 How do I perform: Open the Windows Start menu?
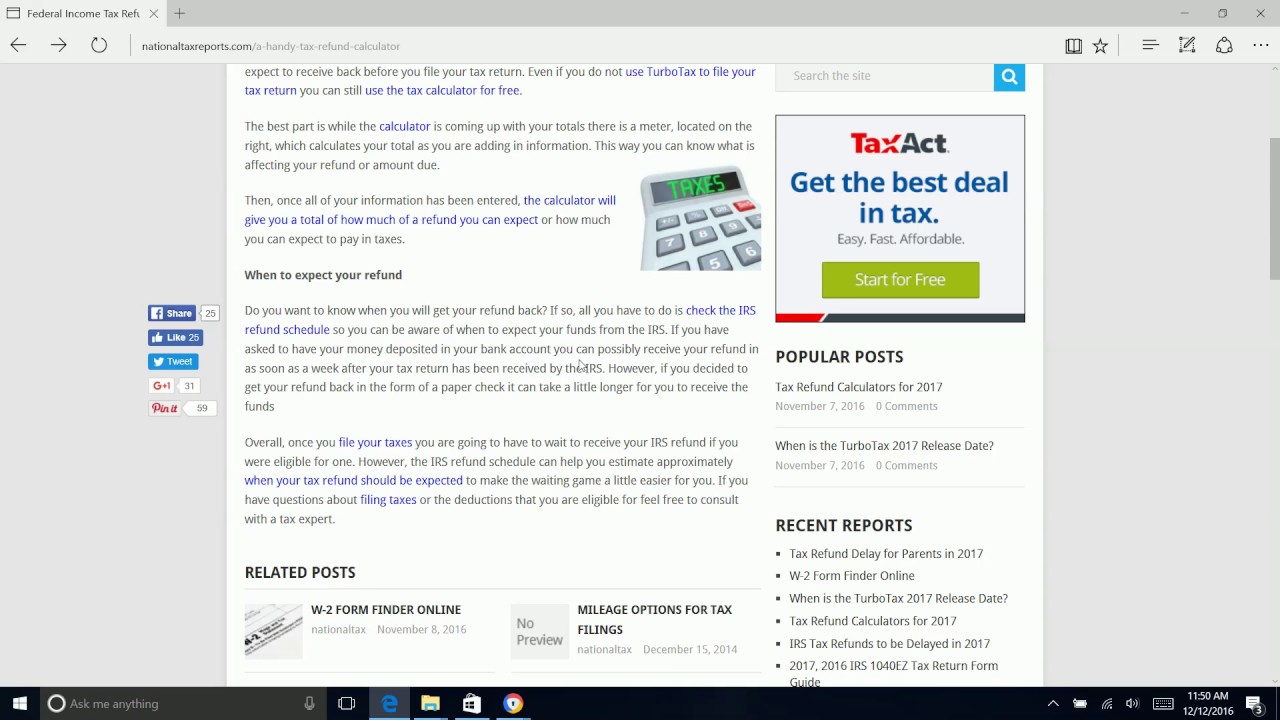pyautogui.click(x=19, y=703)
